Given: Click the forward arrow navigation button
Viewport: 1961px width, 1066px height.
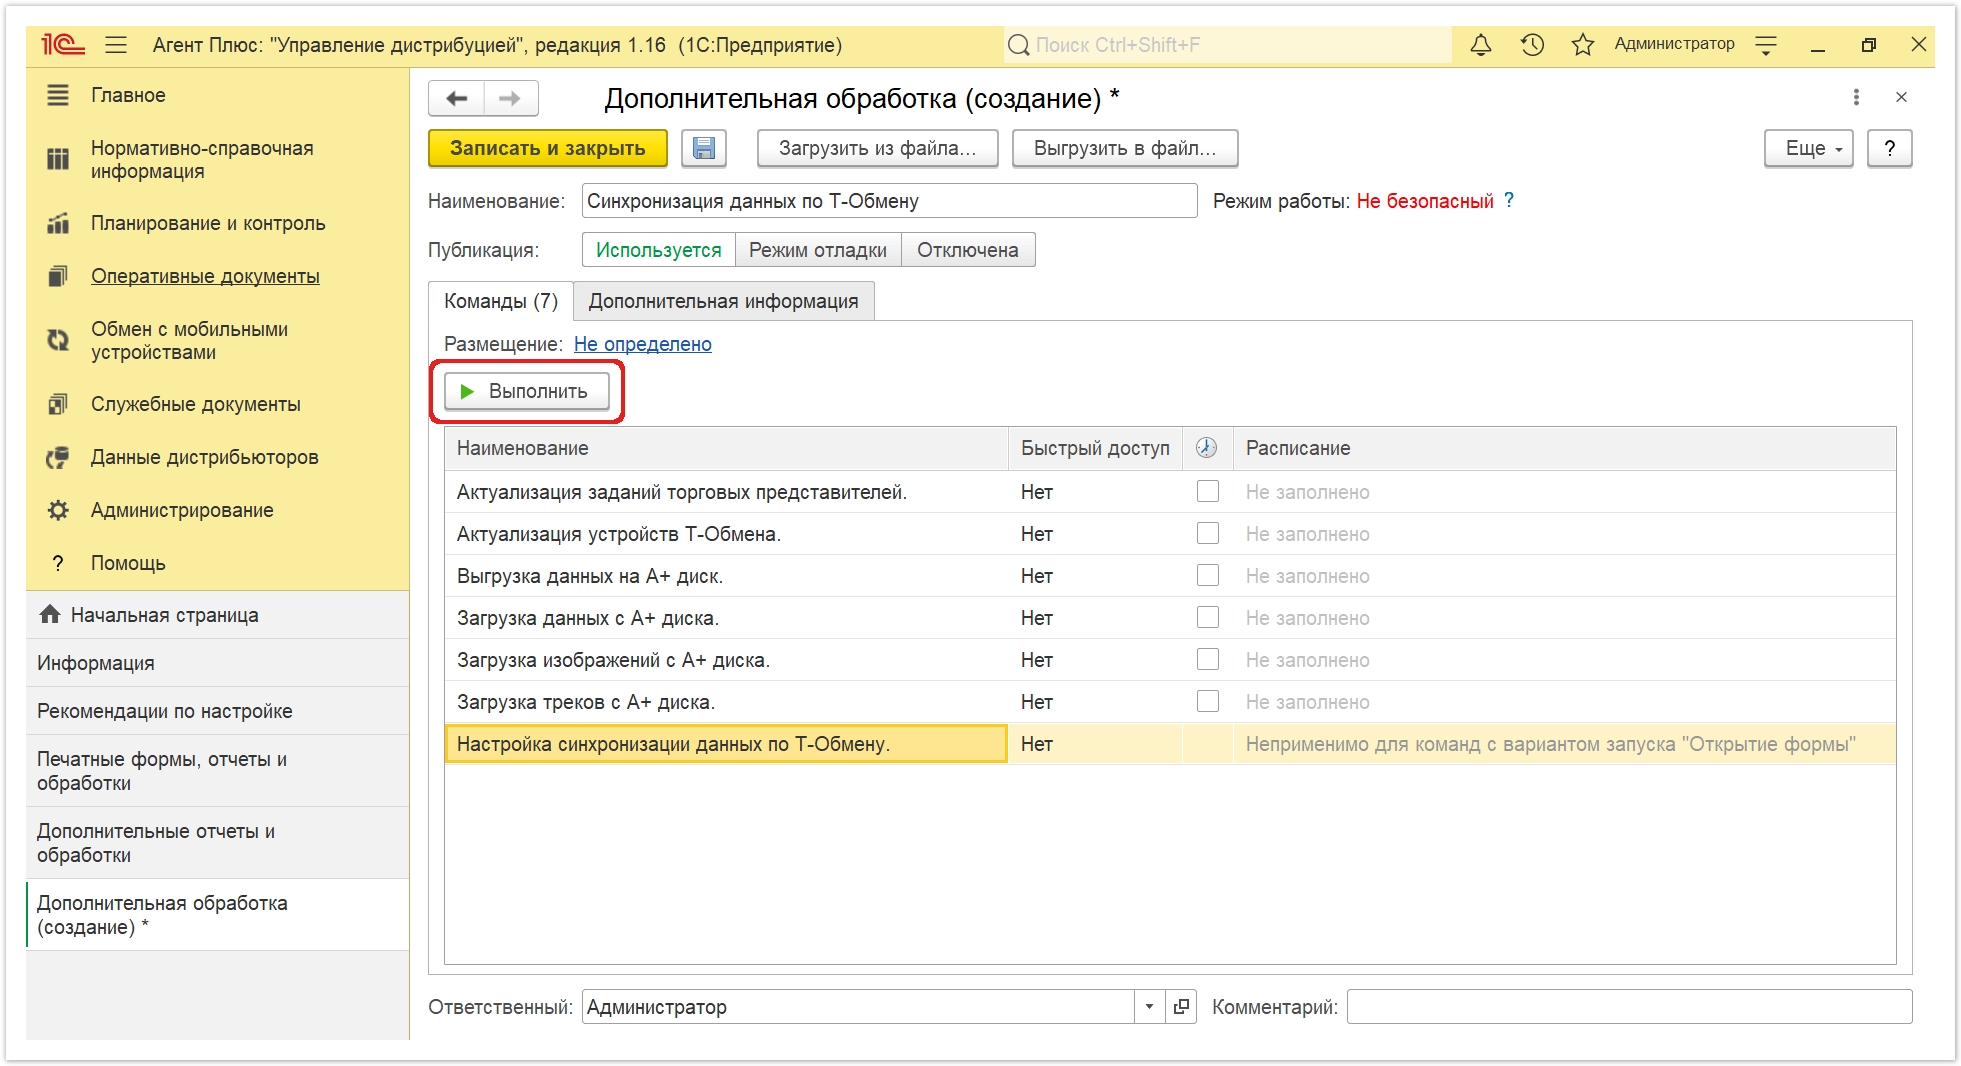Looking at the screenshot, I should click(510, 98).
